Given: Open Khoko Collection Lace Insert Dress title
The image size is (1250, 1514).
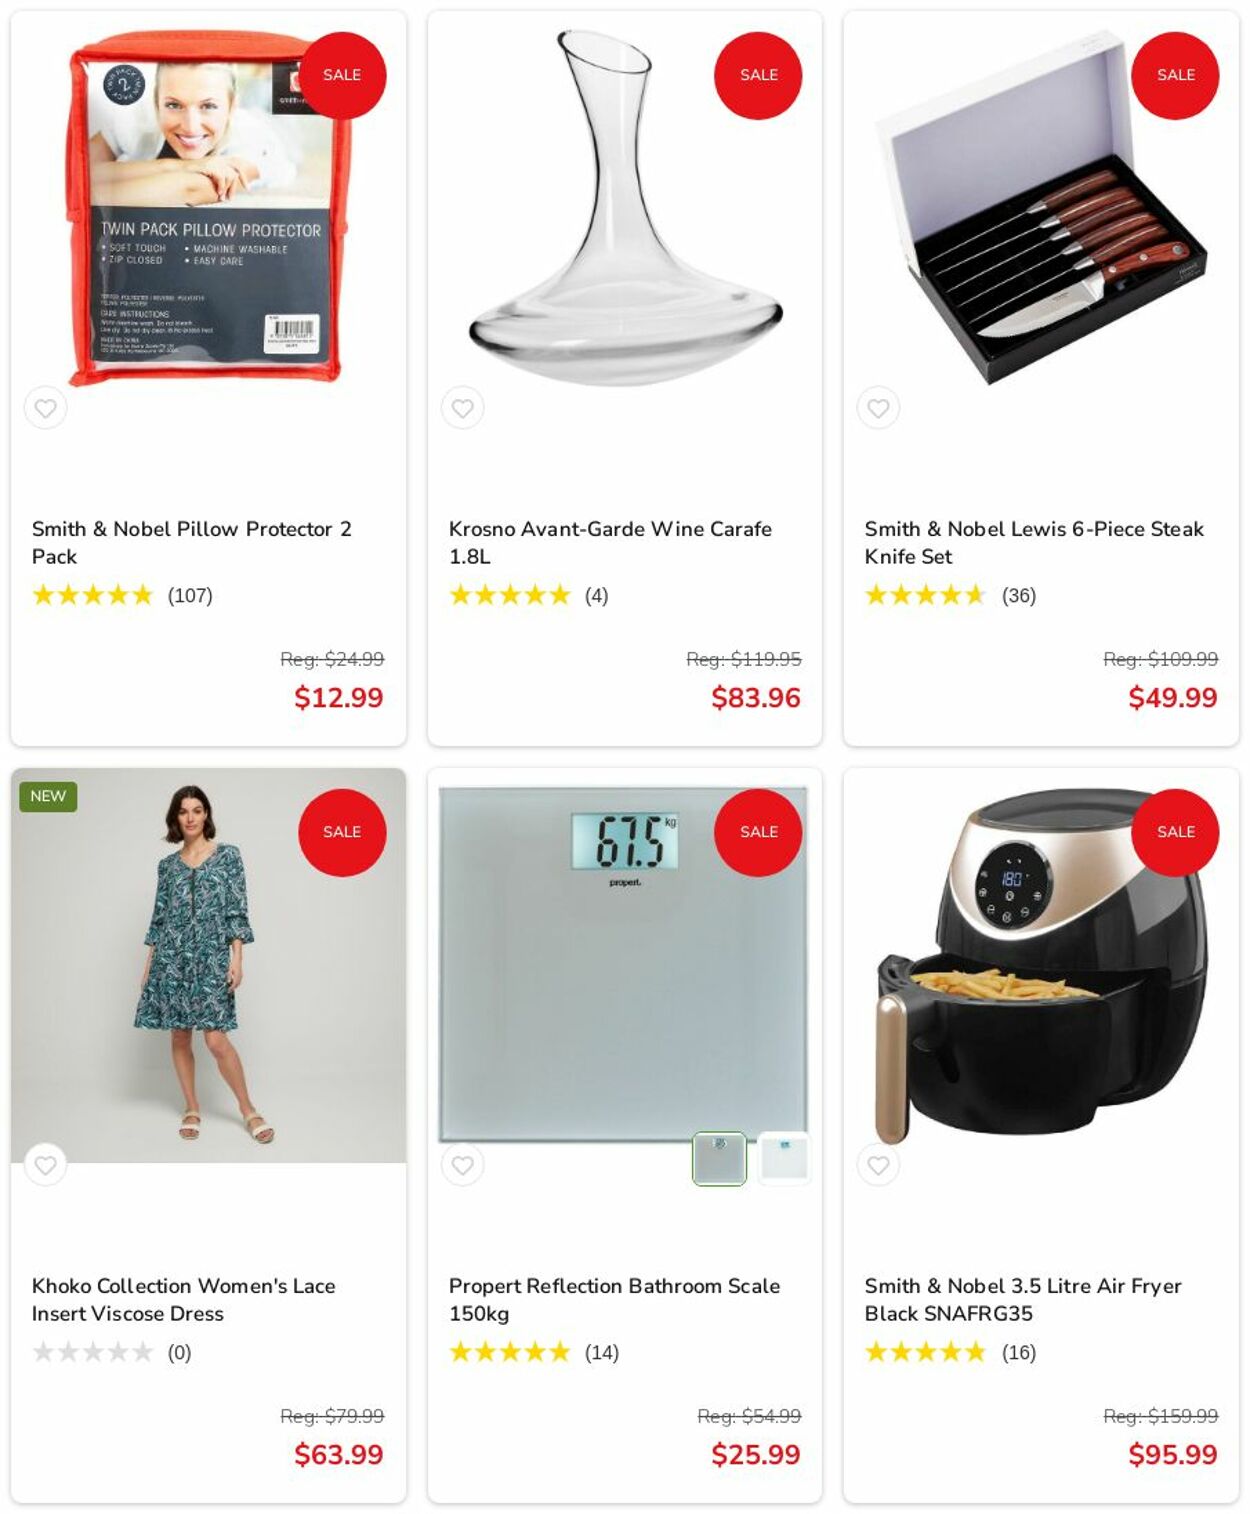Looking at the screenshot, I should pos(184,1299).
